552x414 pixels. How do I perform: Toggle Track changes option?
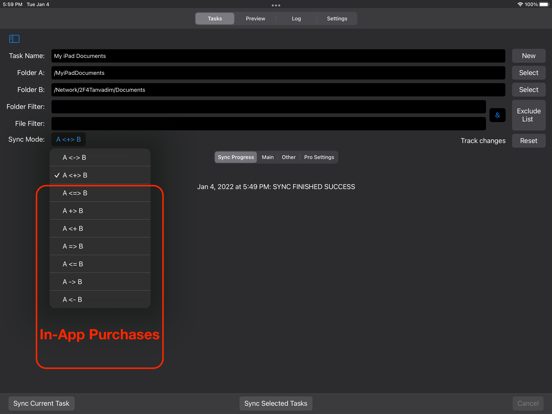[x=483, y=141]
